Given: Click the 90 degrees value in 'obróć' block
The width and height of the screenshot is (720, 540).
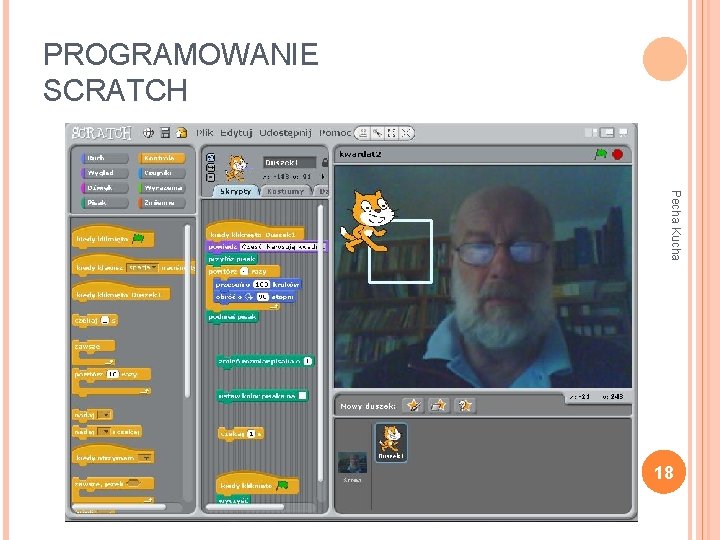Looking at the screenshot, I should click(x=262, y=297).
